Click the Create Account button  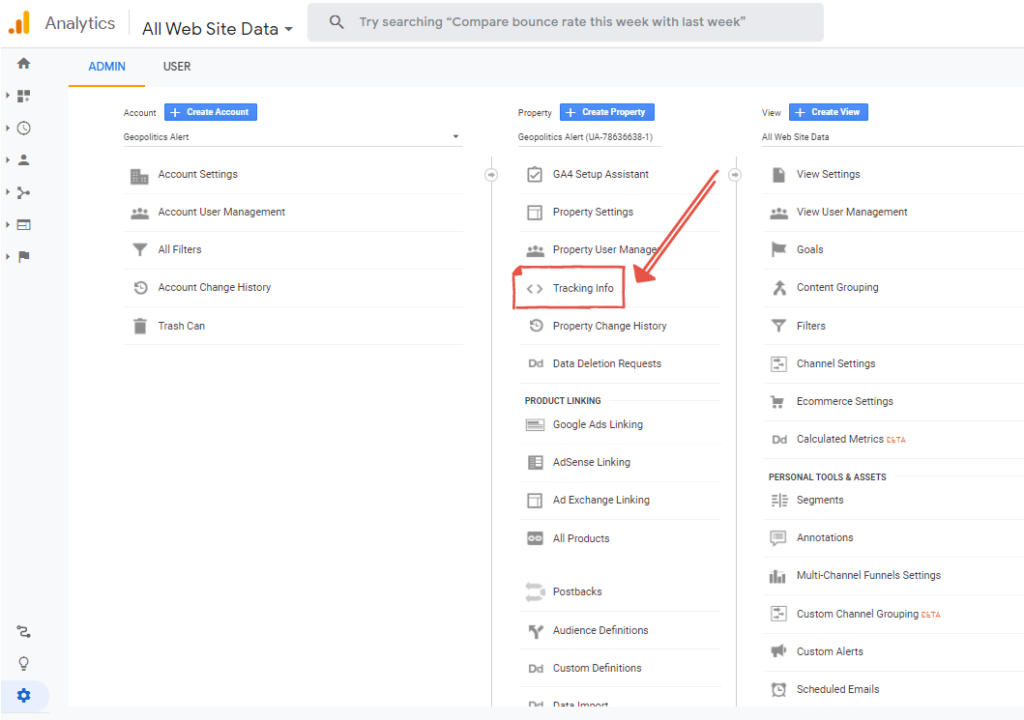tap(210, 112)
